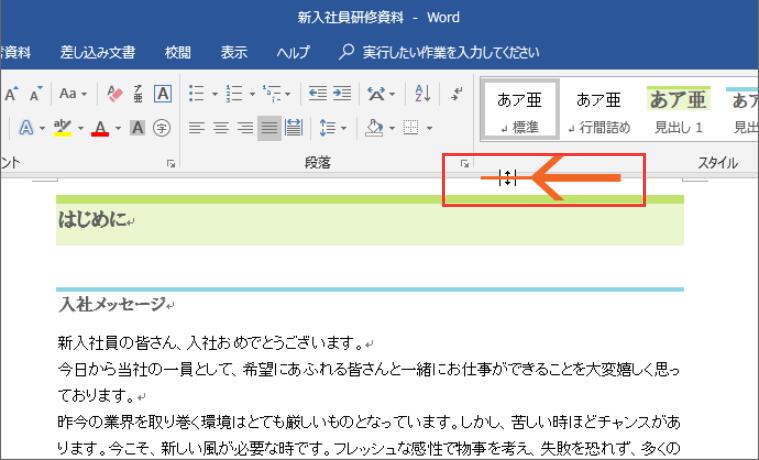Click the Sort (A-Z) icon
This screenshot has width=759, height=460.
coord(423,93)
